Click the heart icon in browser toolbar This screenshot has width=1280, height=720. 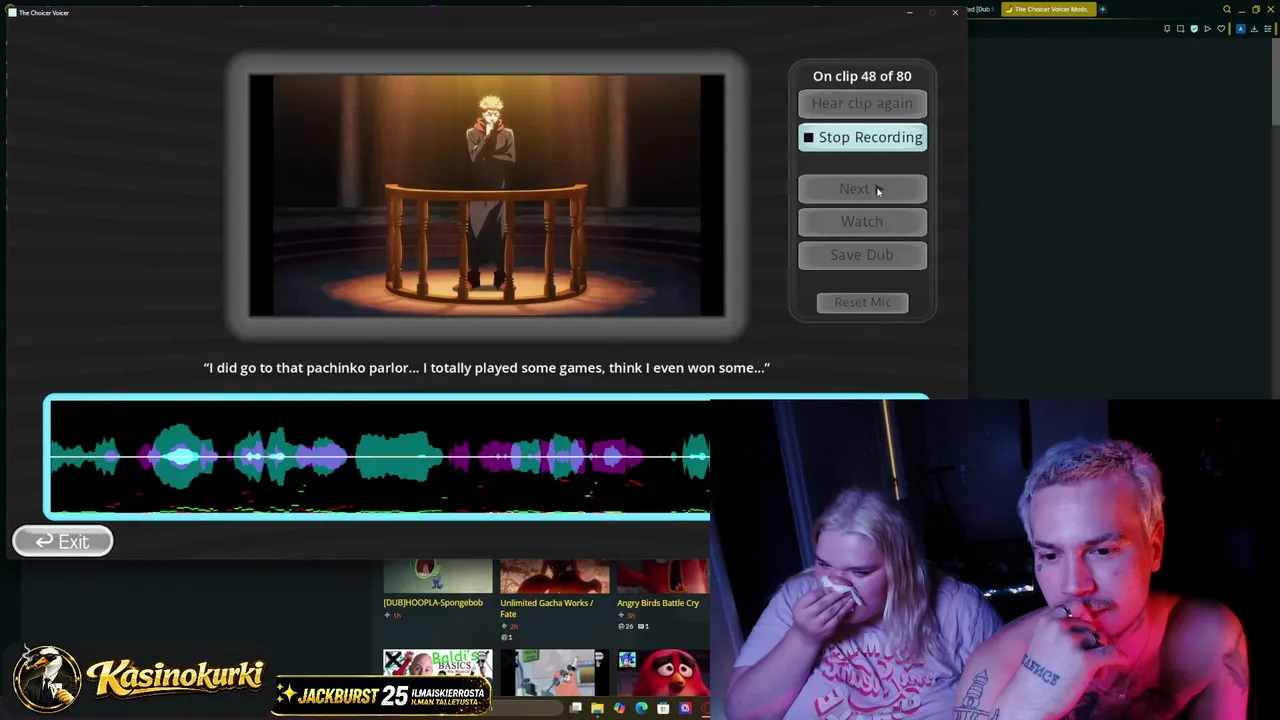point(1221,29)
